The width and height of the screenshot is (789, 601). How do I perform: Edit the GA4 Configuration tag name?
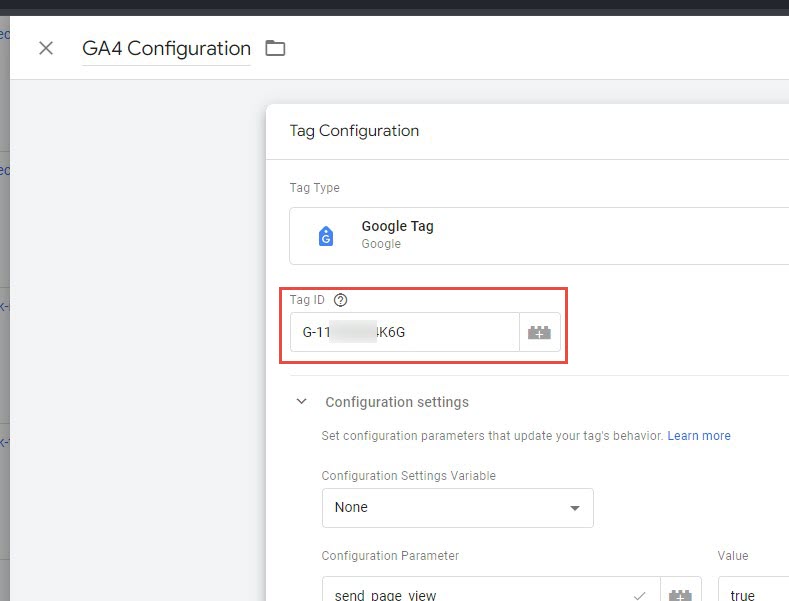click(x=166, y=48)
